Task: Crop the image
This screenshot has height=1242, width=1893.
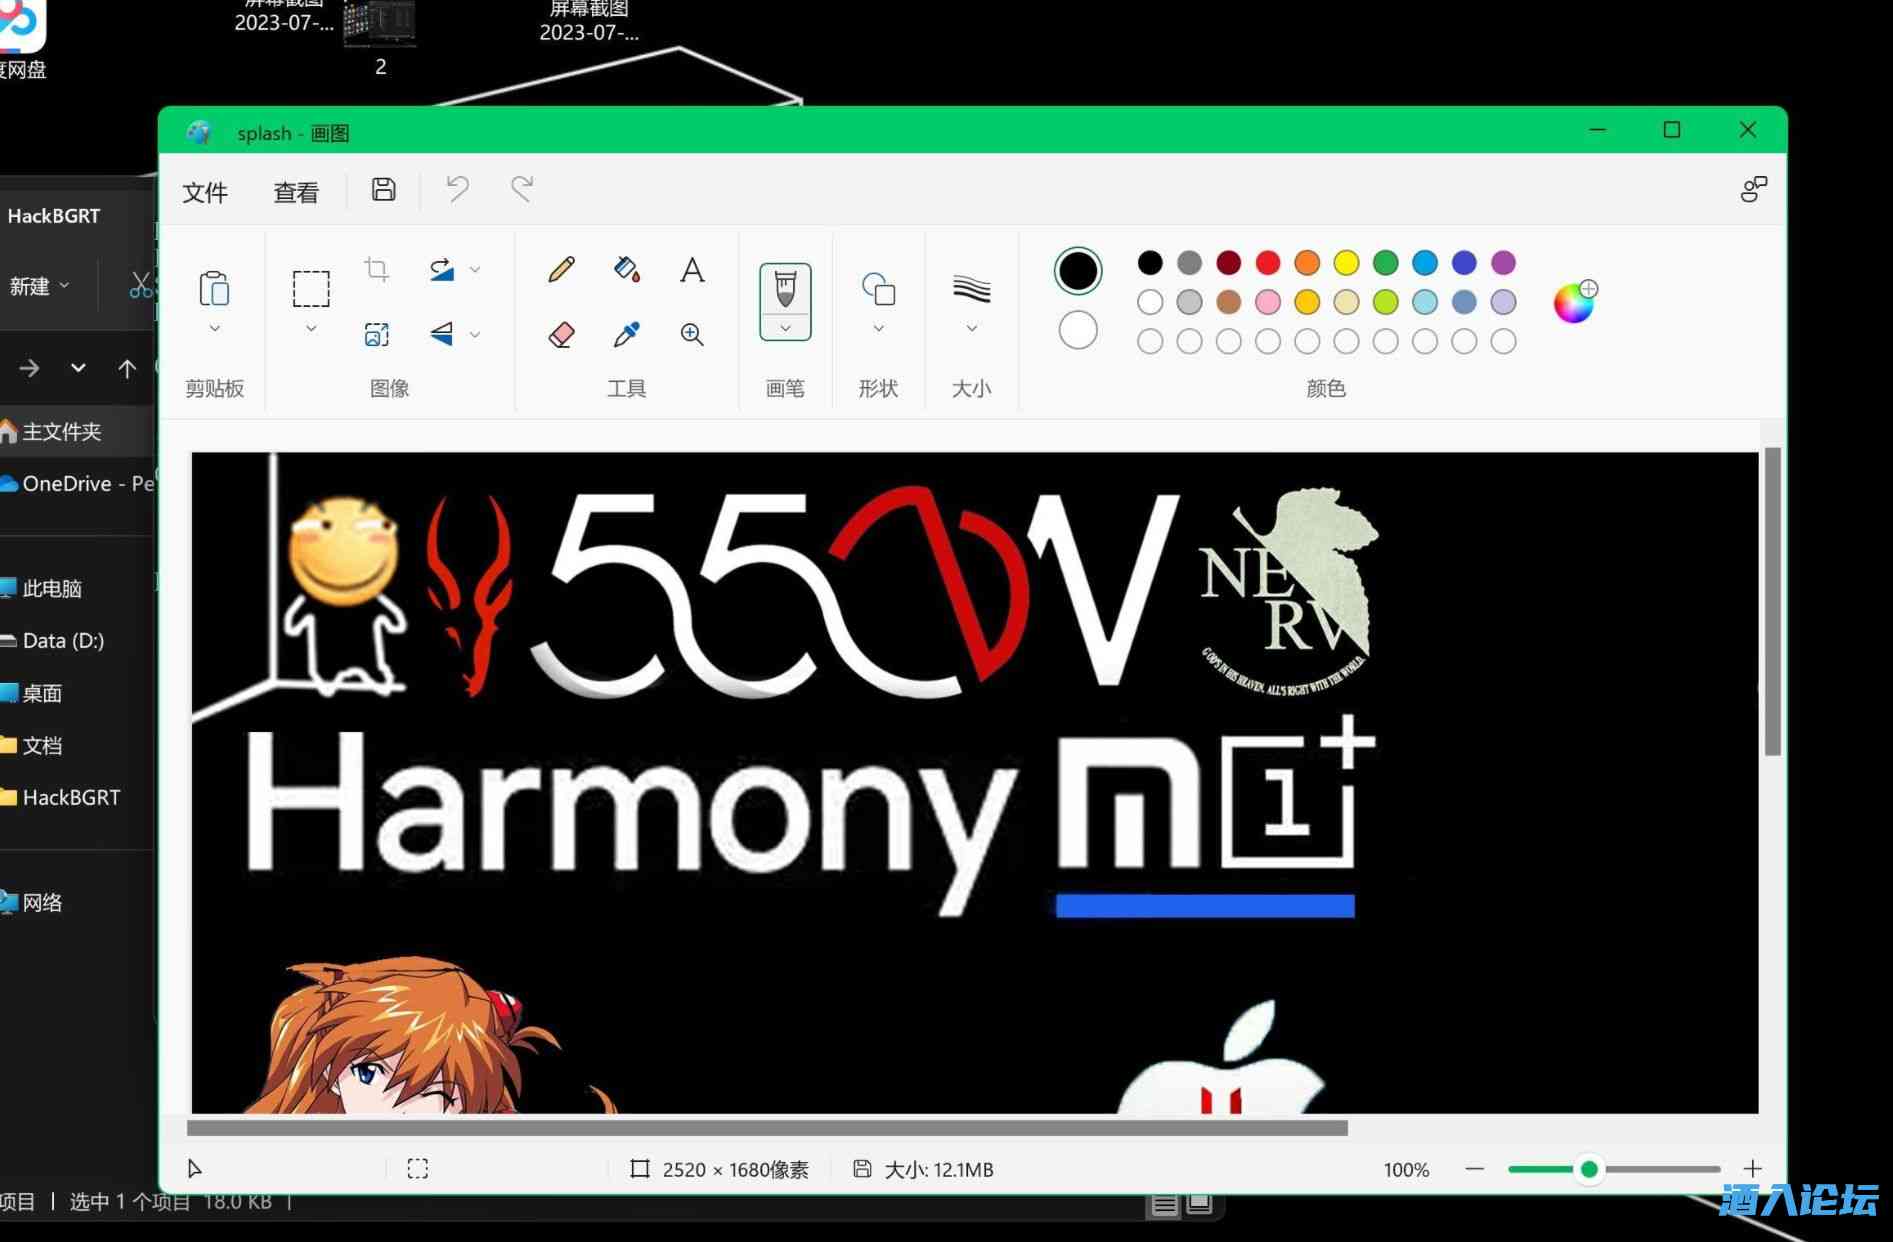Action: point(376,268)
